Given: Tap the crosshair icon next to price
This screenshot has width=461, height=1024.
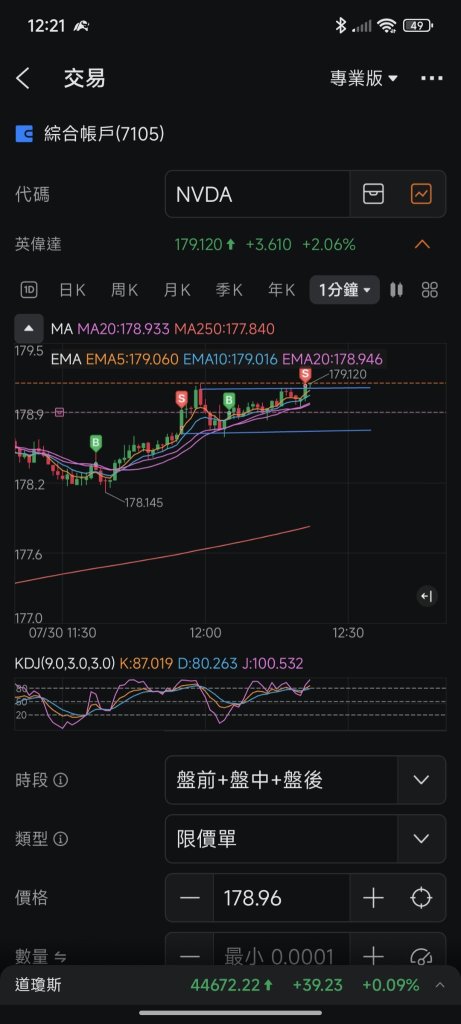Looking at the screenshot, I should (x=421, y=898).
